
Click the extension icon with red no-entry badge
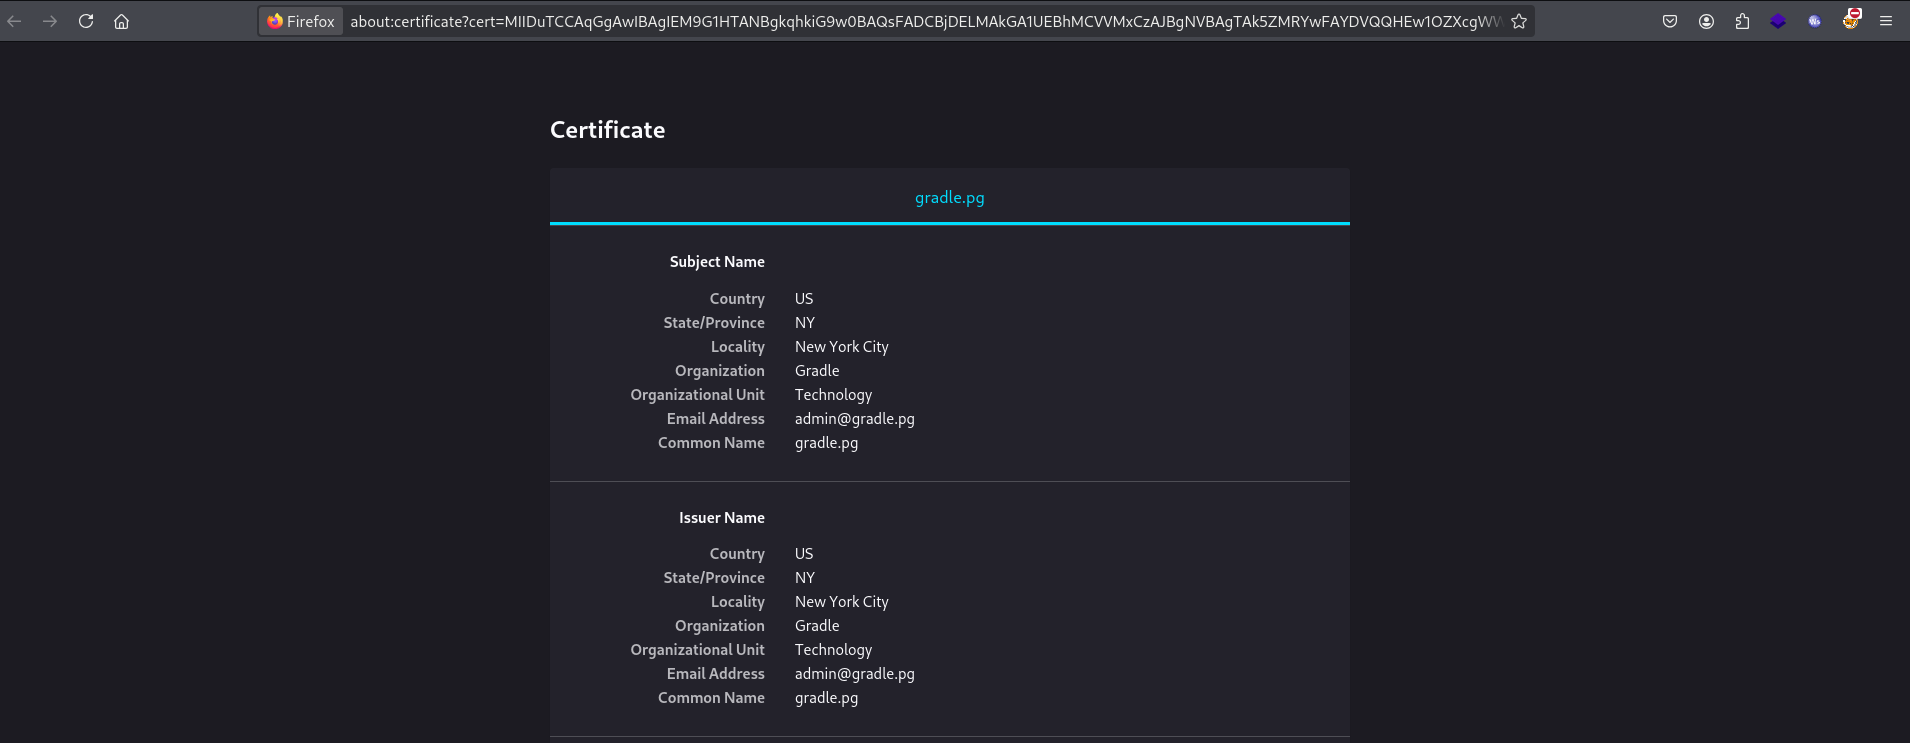[x=1851, y=20]
